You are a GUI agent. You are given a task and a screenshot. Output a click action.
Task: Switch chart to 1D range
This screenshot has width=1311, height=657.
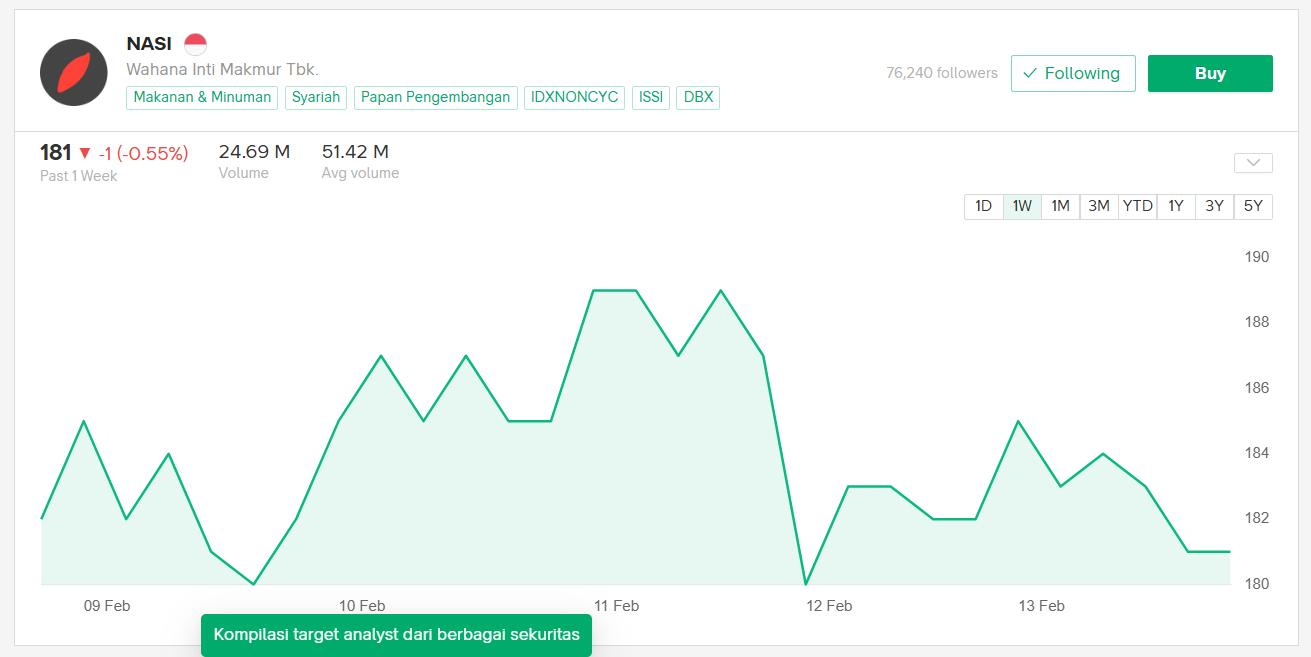pos(983,206)
